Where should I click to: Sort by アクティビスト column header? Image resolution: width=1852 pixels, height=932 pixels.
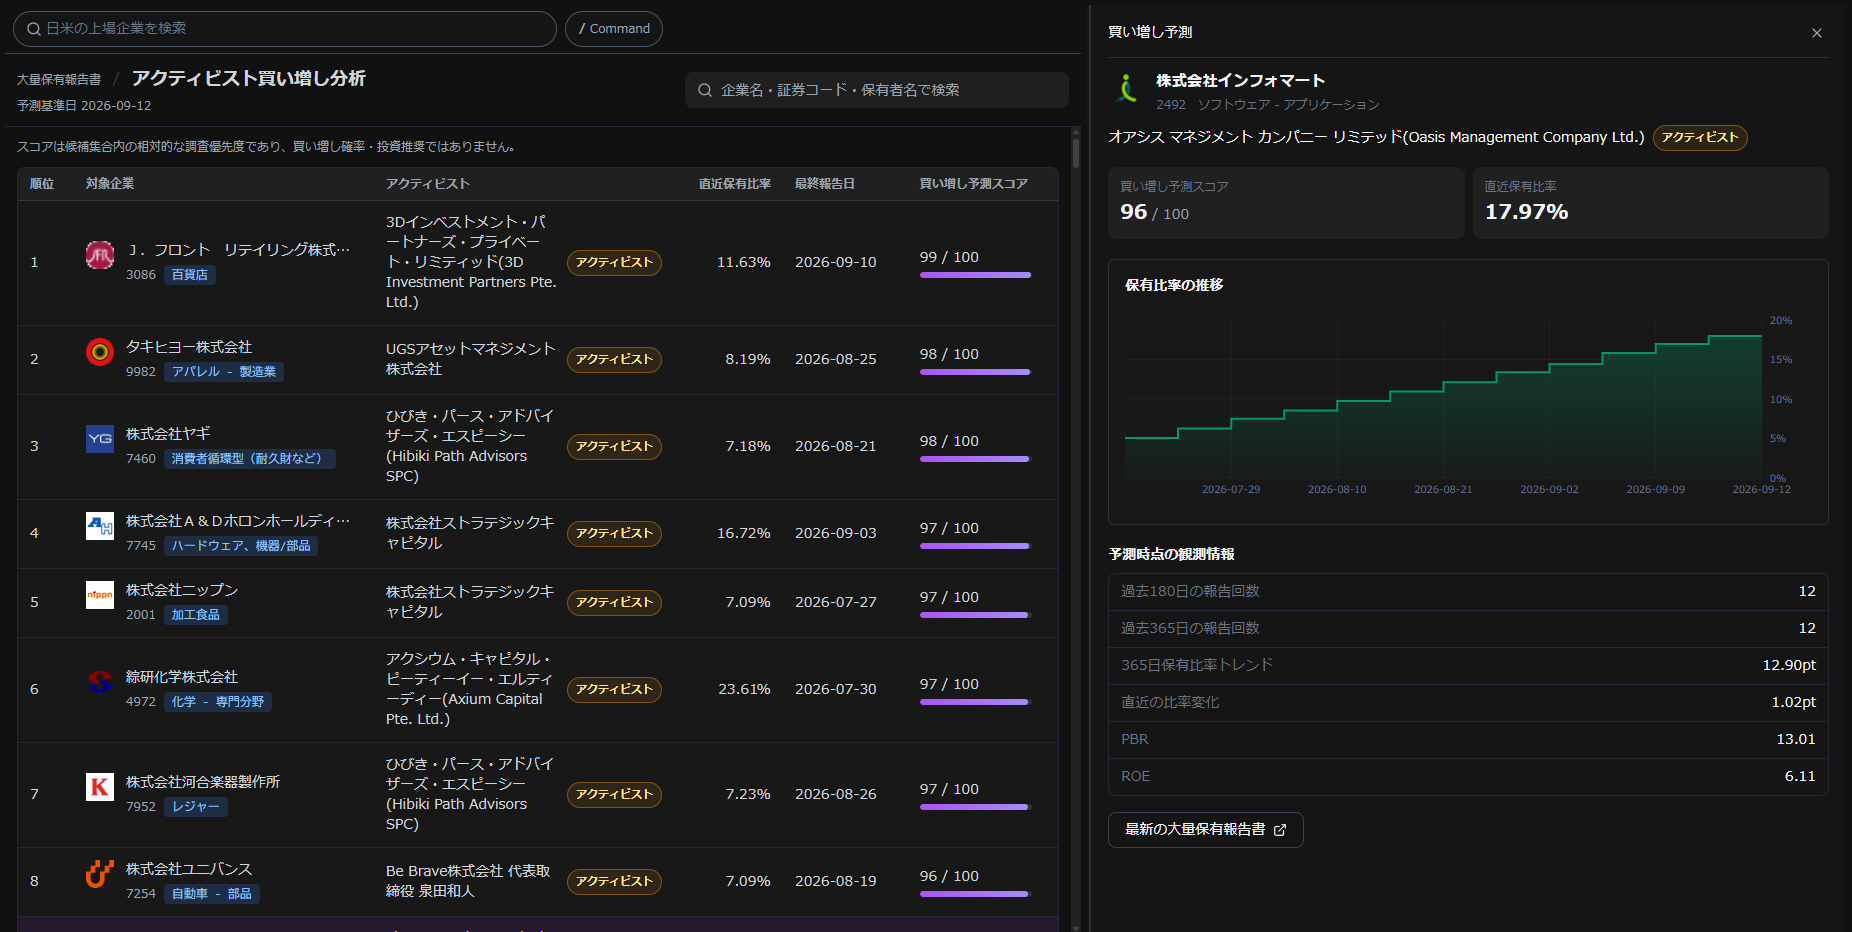click(428, 184)
